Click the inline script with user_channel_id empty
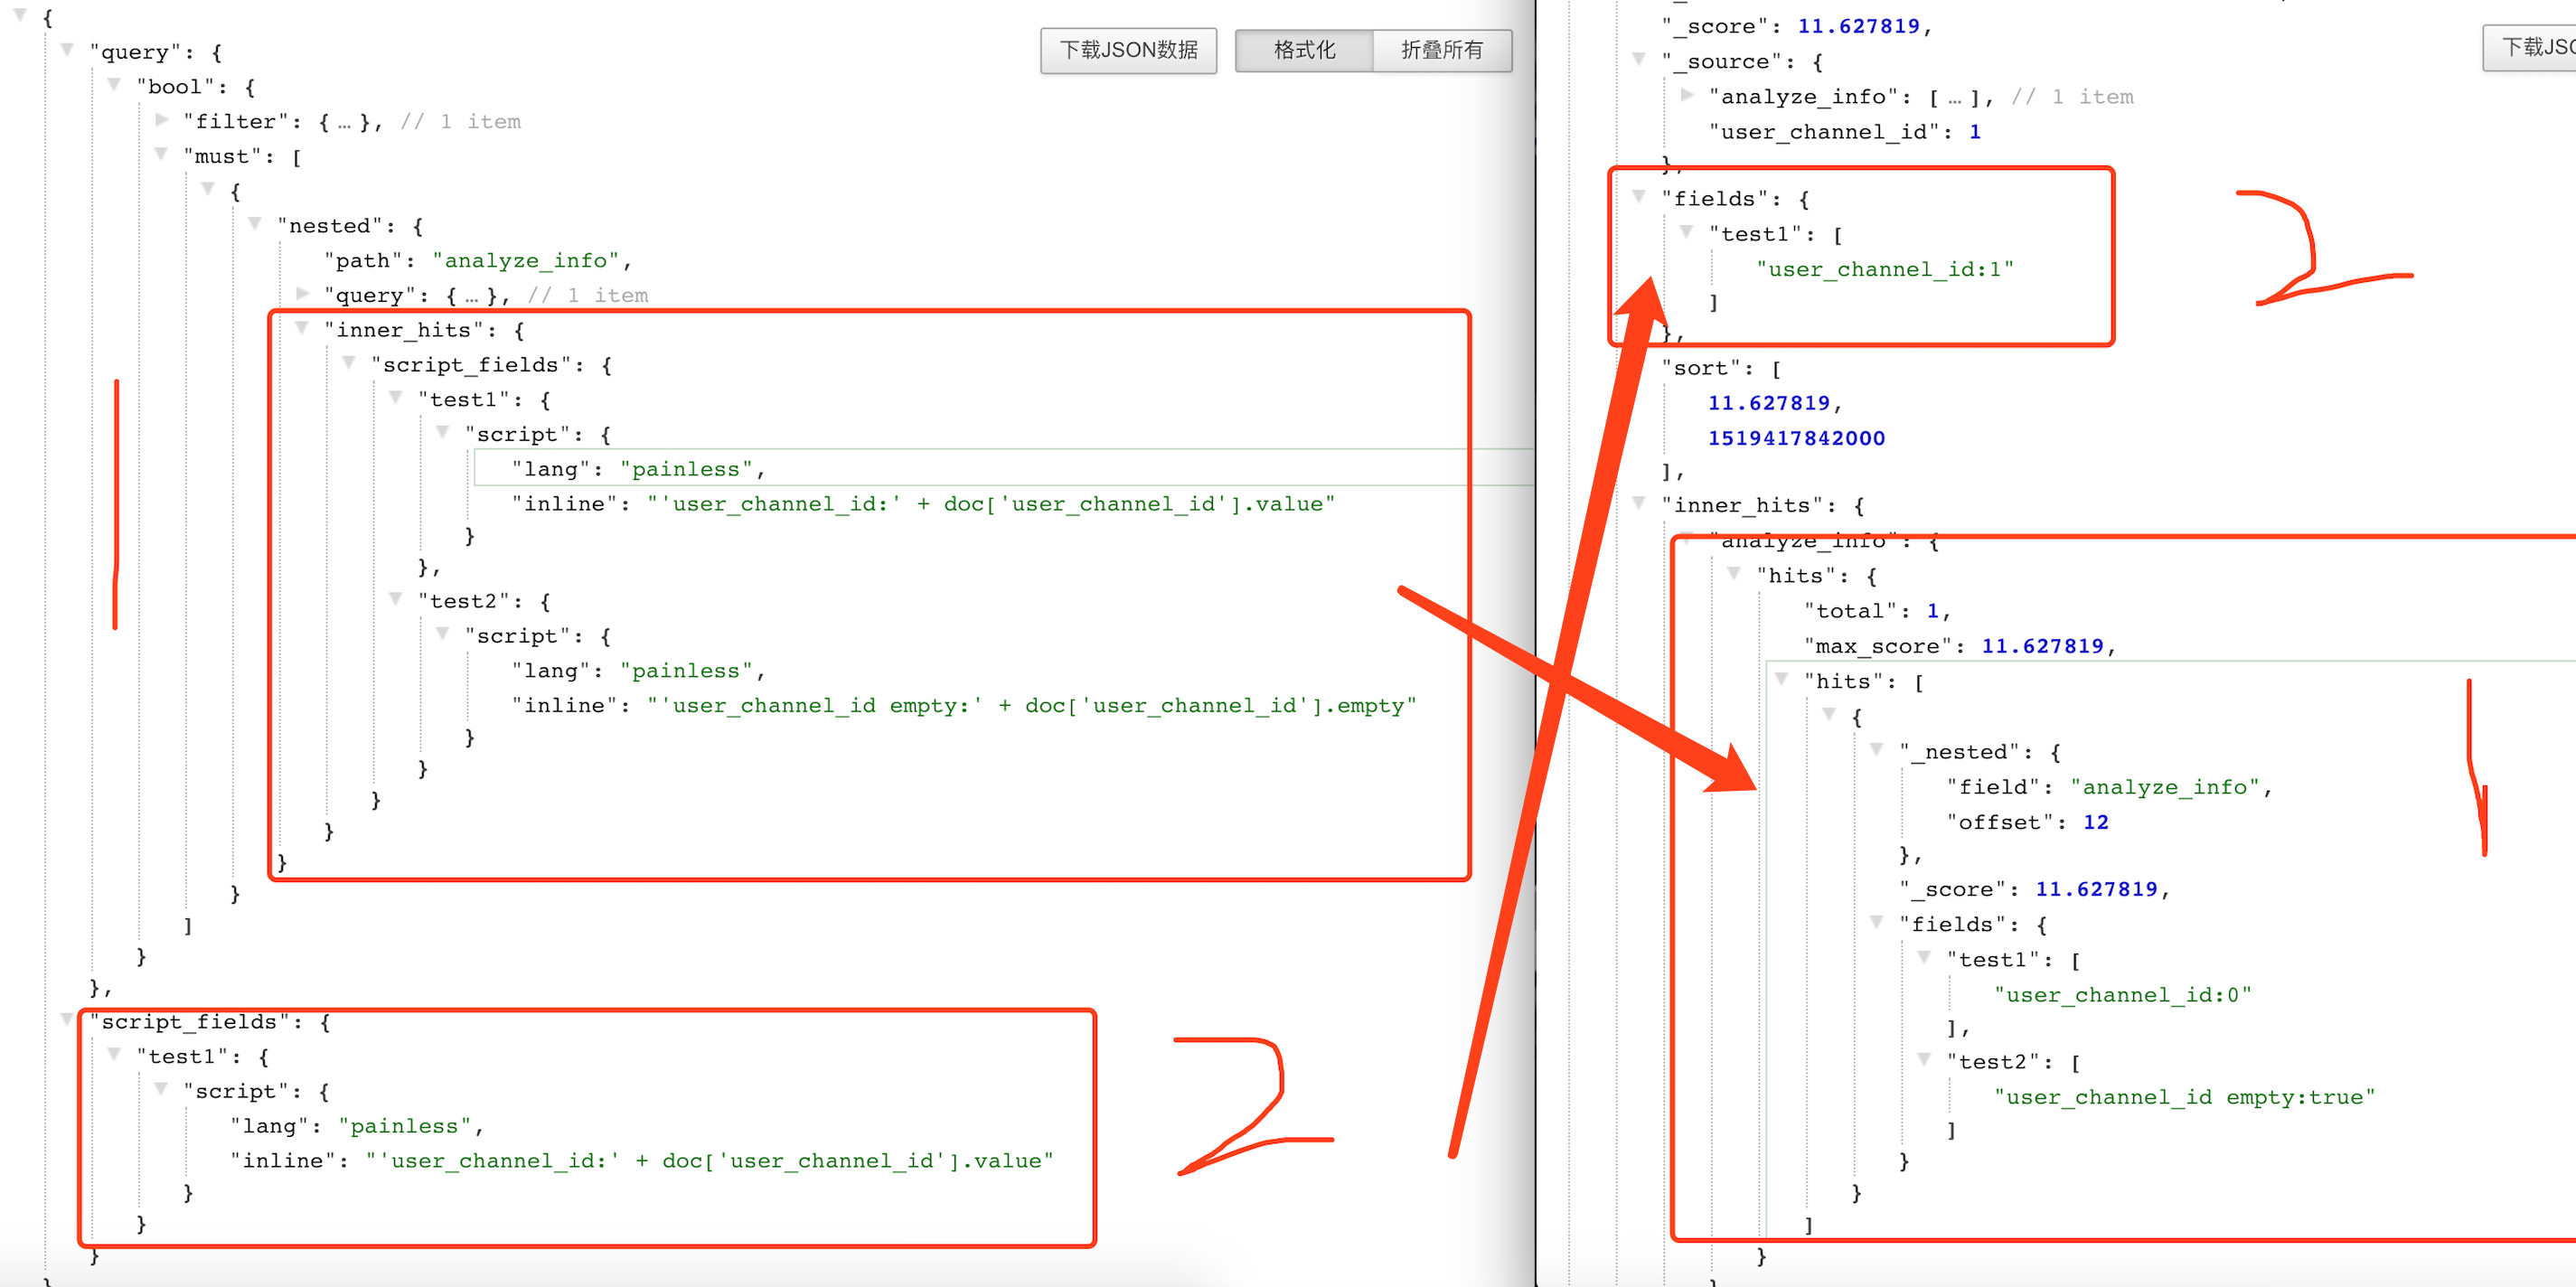Image resolution: width=2576 pixels, height=1287 pixels. [1032, 706]
